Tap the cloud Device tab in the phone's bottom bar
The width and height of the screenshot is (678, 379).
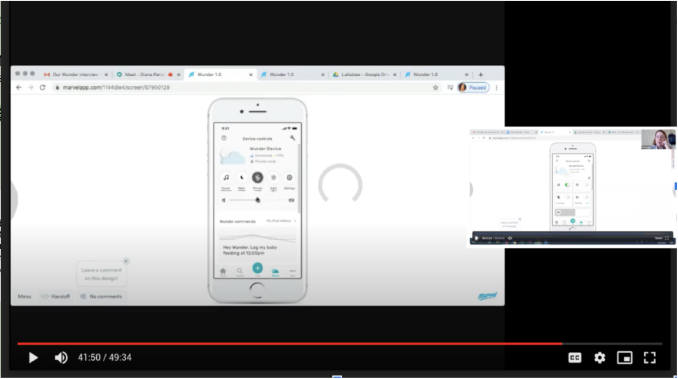pyautogui.click(x=275, y=272)
